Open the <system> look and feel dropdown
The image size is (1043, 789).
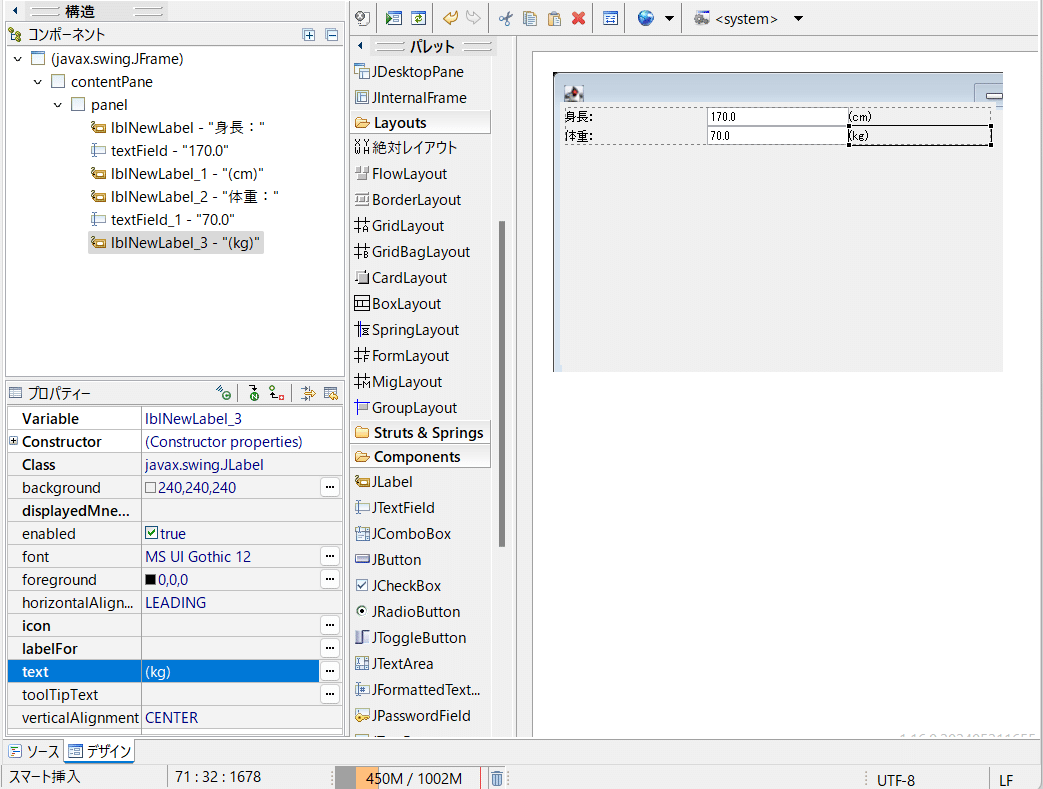click(x=798, y=19)
